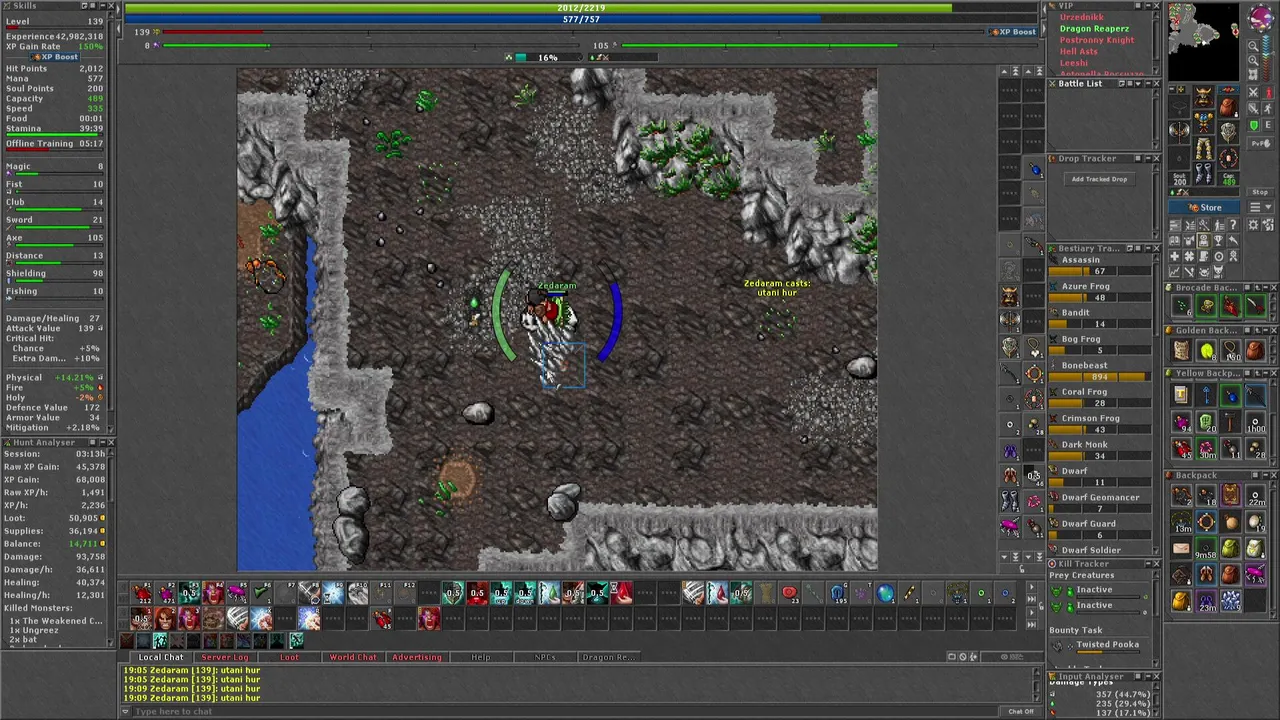The image size is (1280, 720).
Task: Toggle expert mode E button
Action: click(1268, 125)
